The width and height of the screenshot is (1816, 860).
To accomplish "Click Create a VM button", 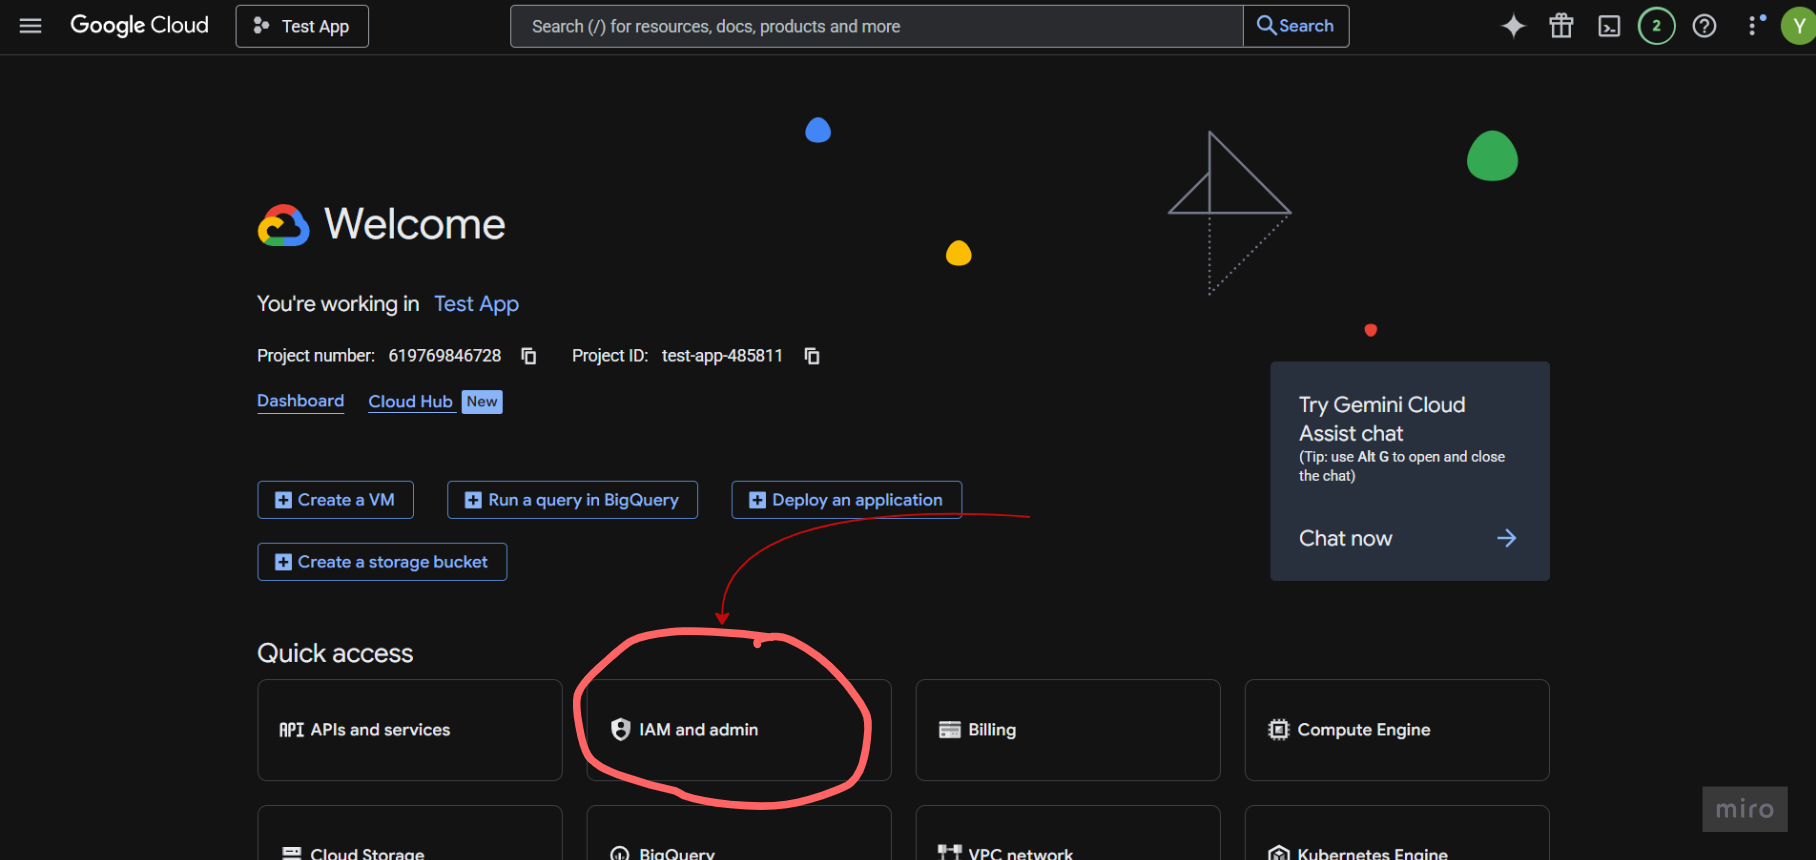I will click(x=335, y=500).
